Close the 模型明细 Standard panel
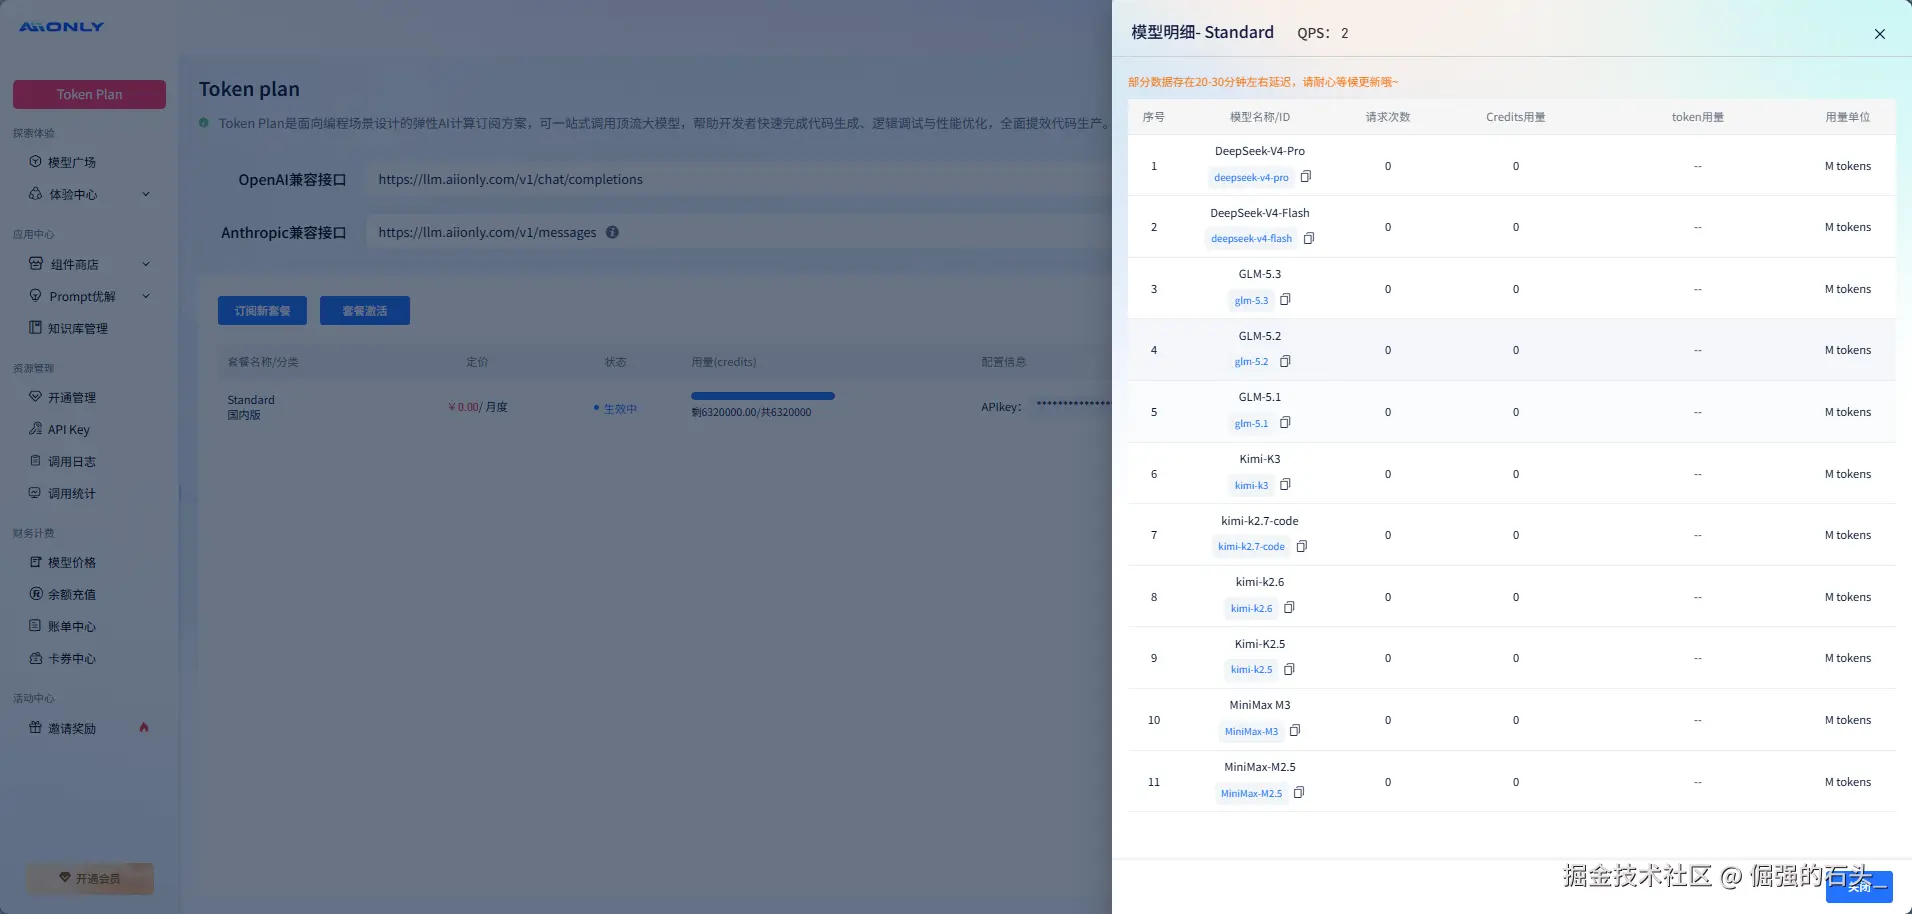1912x914 pixels. tap(1880, 34)
